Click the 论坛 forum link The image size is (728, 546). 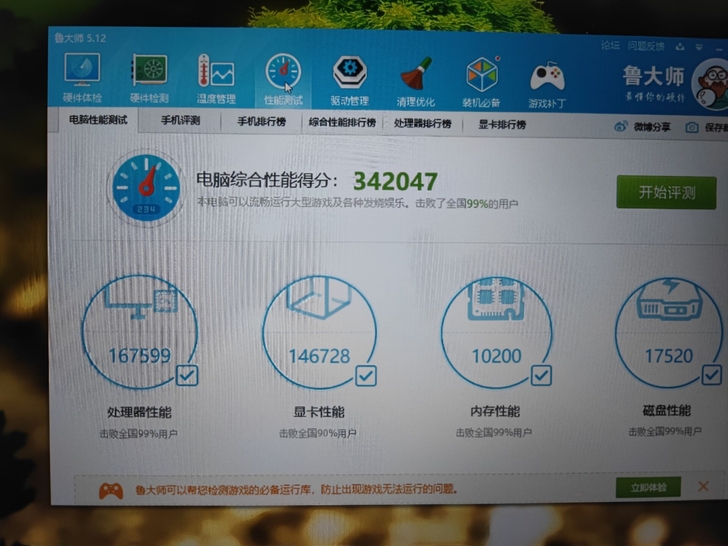(610, 45)
